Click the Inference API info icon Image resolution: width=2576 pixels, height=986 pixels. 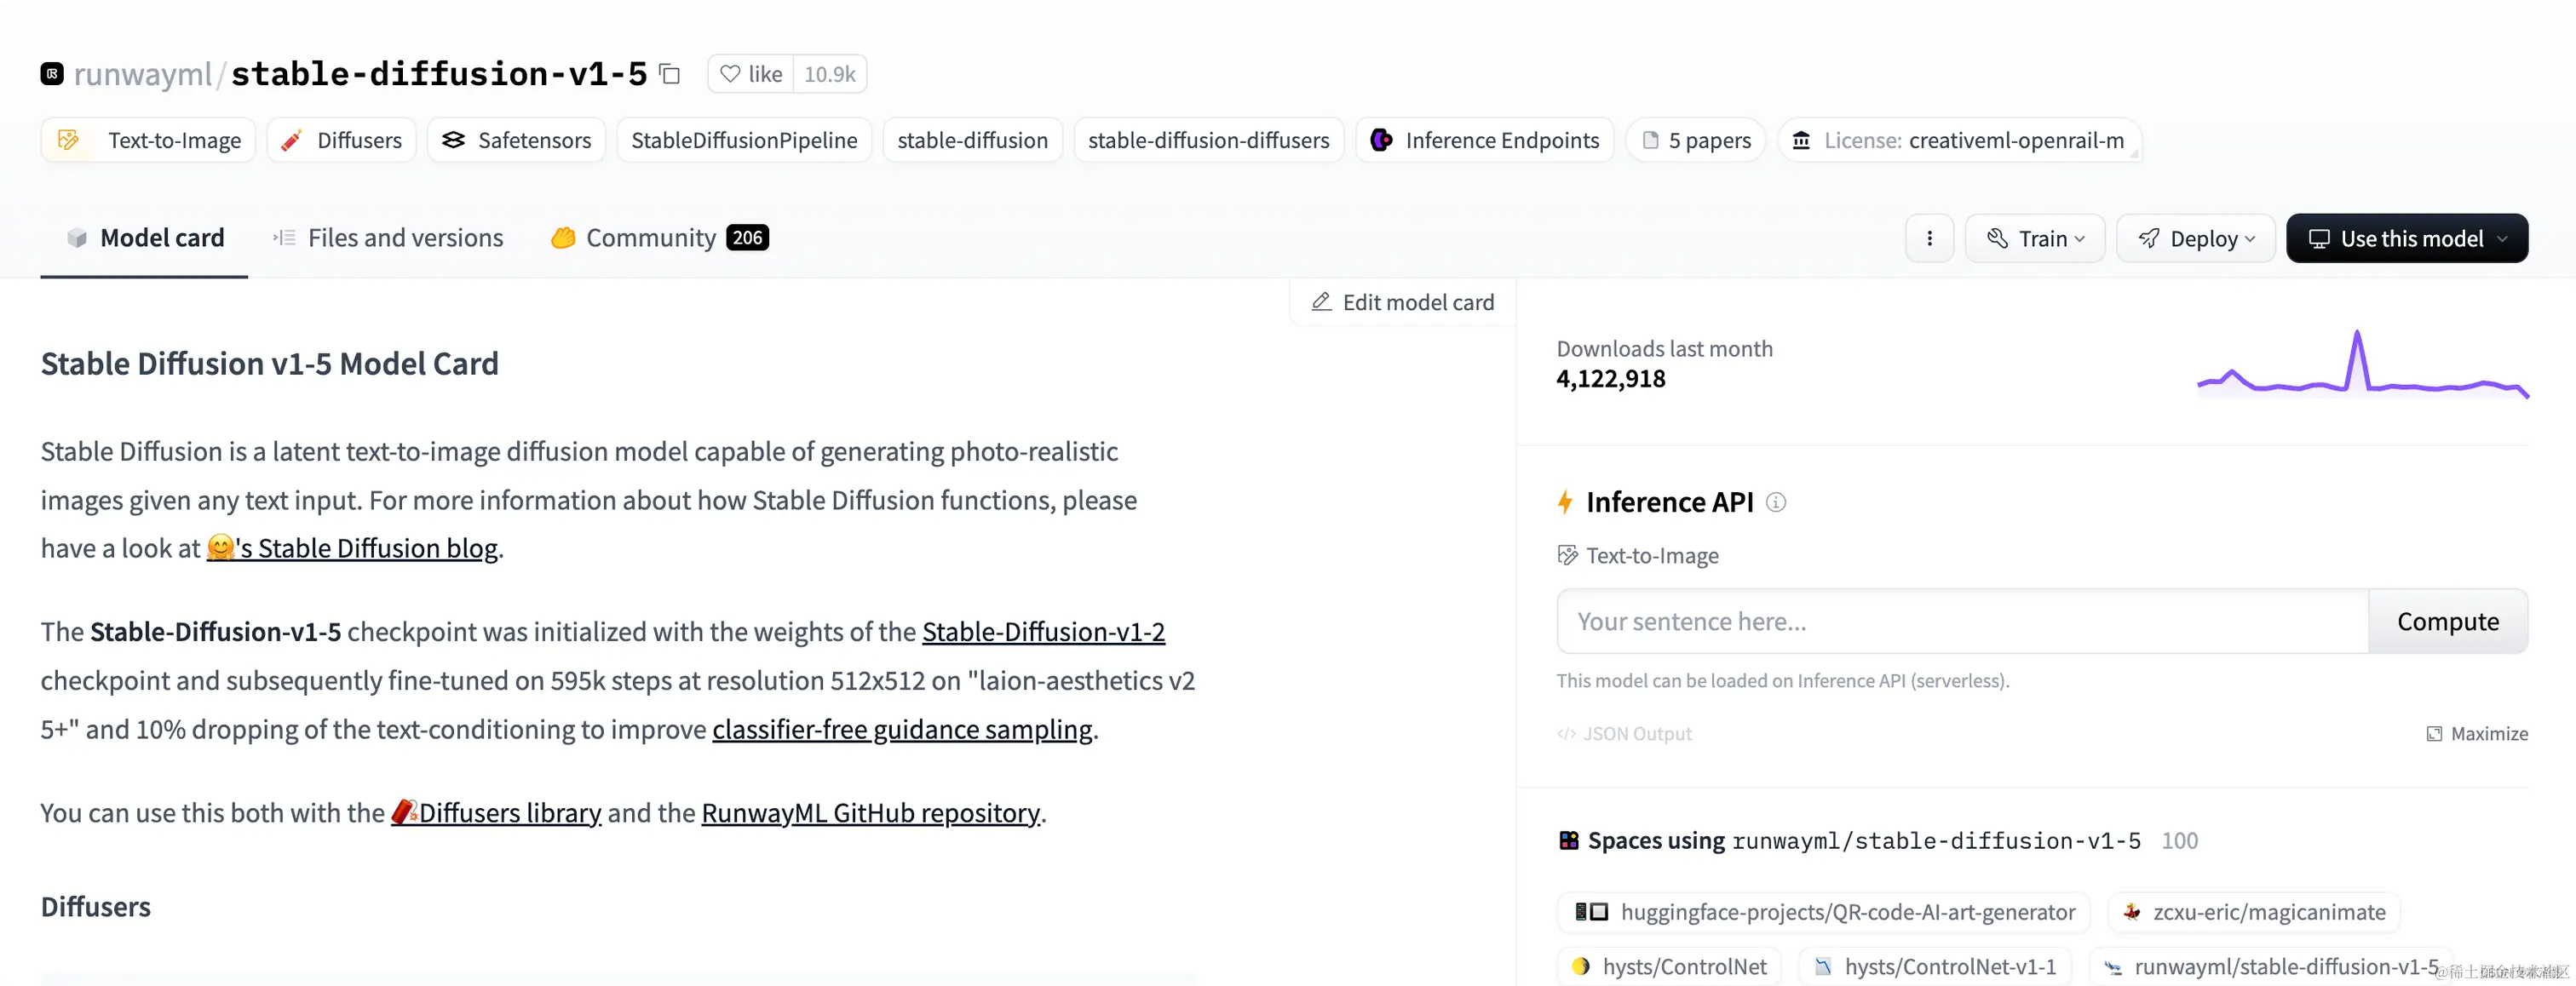click(x=1775, y=502)
